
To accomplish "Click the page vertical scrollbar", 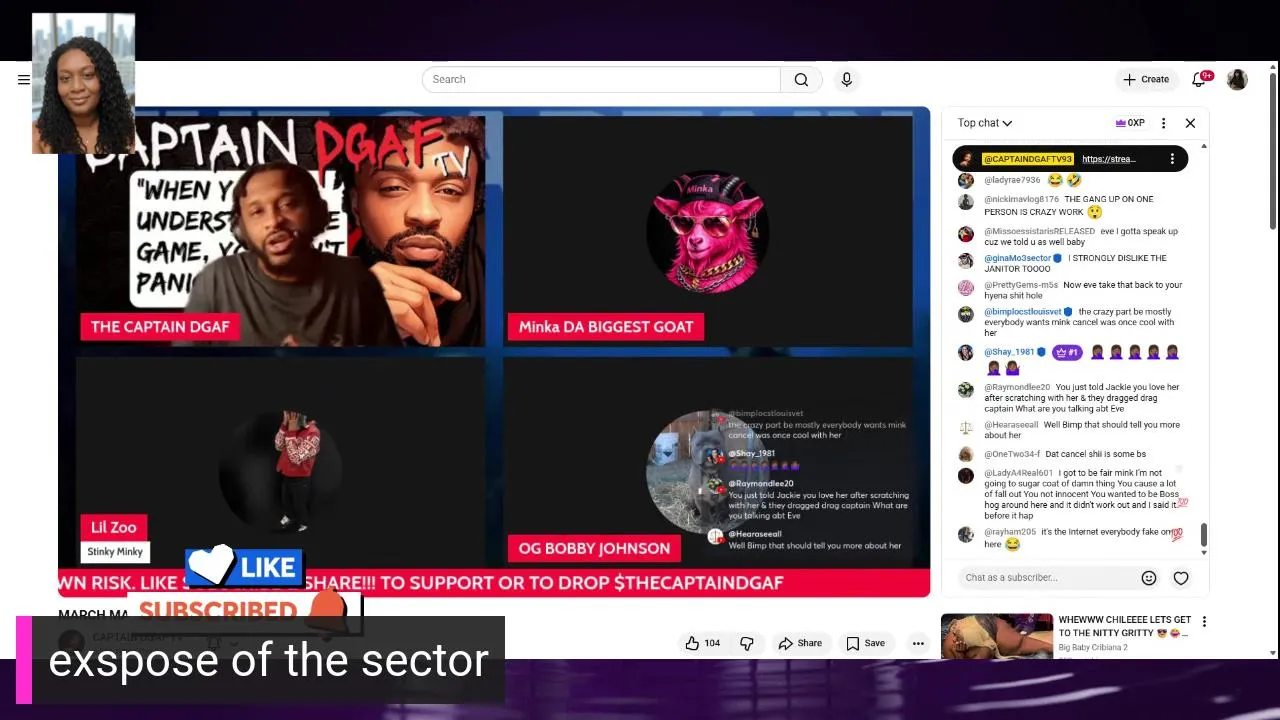I will 1273,150.
